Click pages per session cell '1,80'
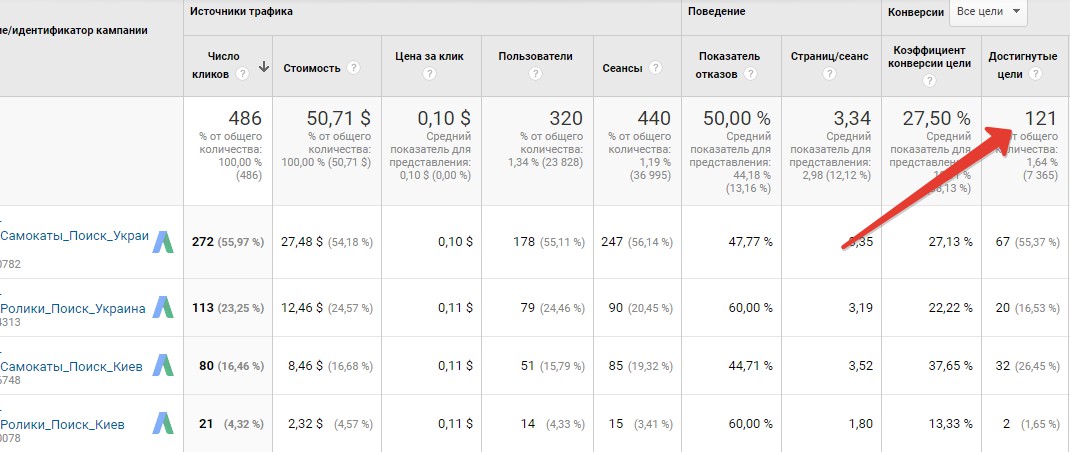 coord(860,424)
